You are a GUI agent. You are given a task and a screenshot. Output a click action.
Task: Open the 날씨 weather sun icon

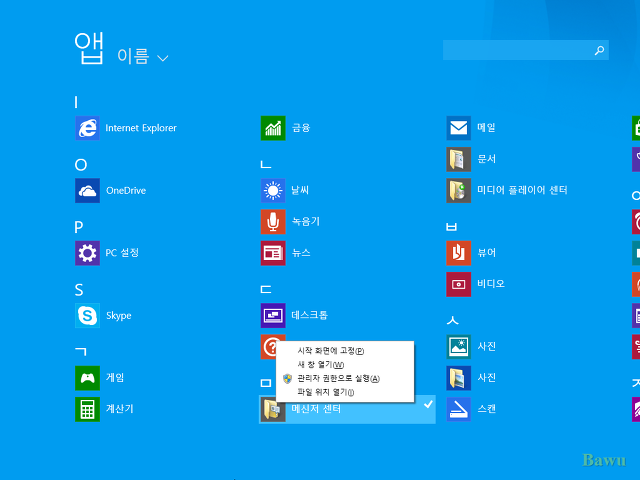(273, 191)
